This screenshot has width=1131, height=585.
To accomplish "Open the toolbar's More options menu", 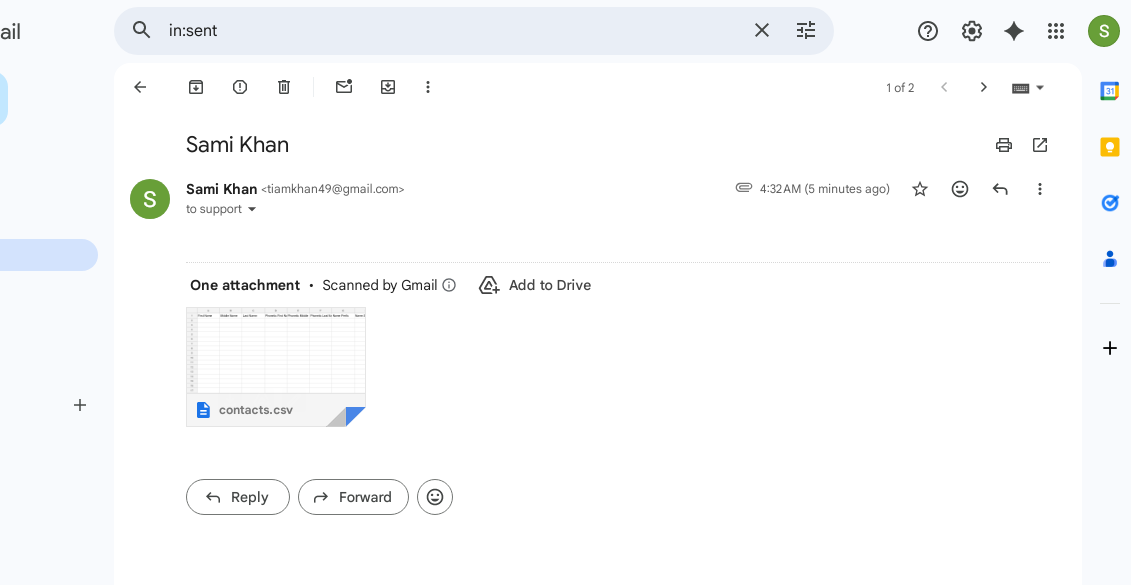I will (x=428, y=87).
